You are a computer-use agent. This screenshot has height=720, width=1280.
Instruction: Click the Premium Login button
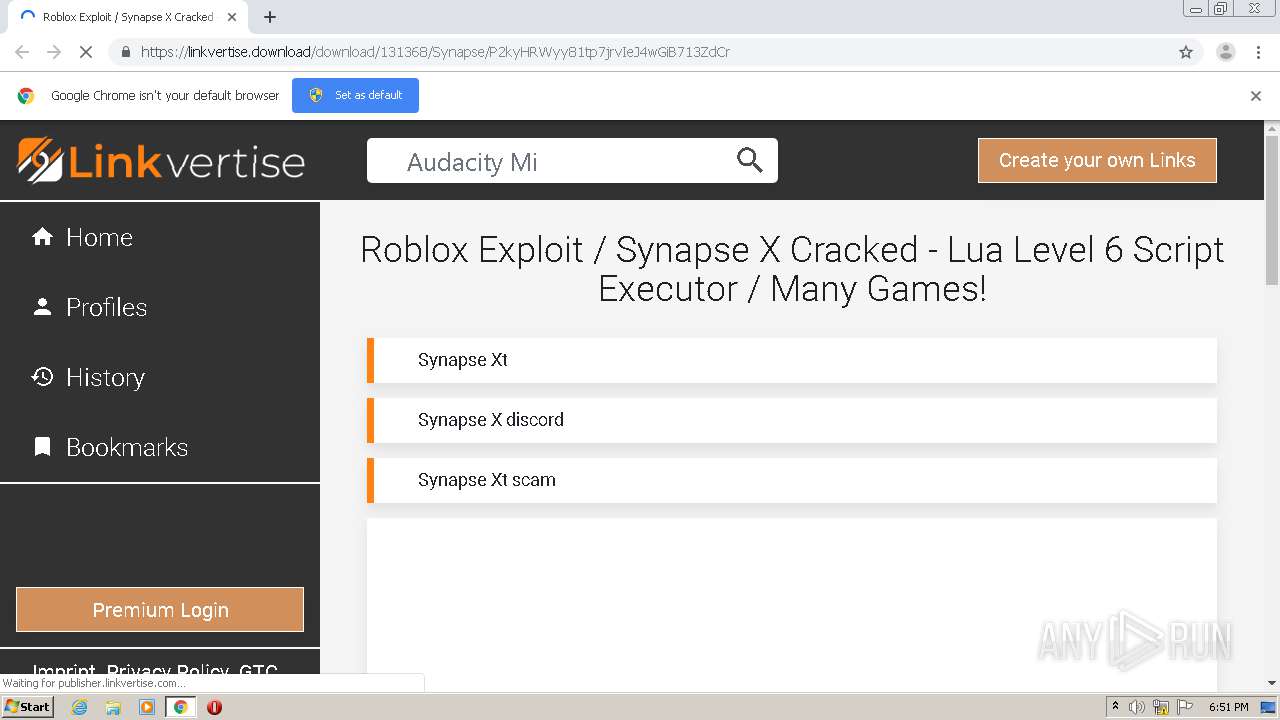(160, 610)
